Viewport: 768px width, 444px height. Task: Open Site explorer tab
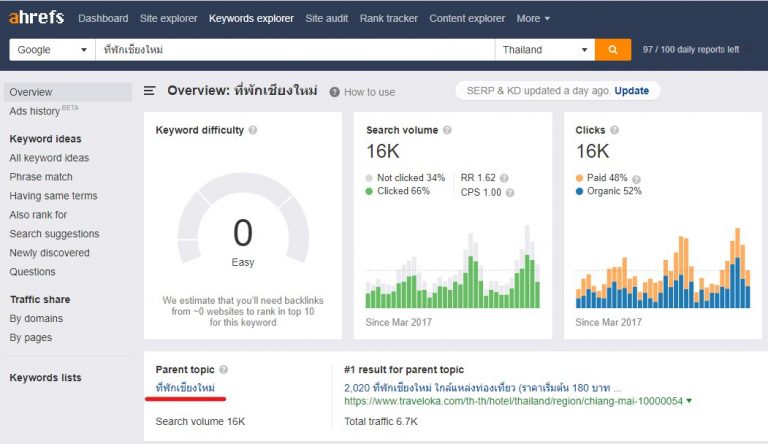(x=167, y=18)
